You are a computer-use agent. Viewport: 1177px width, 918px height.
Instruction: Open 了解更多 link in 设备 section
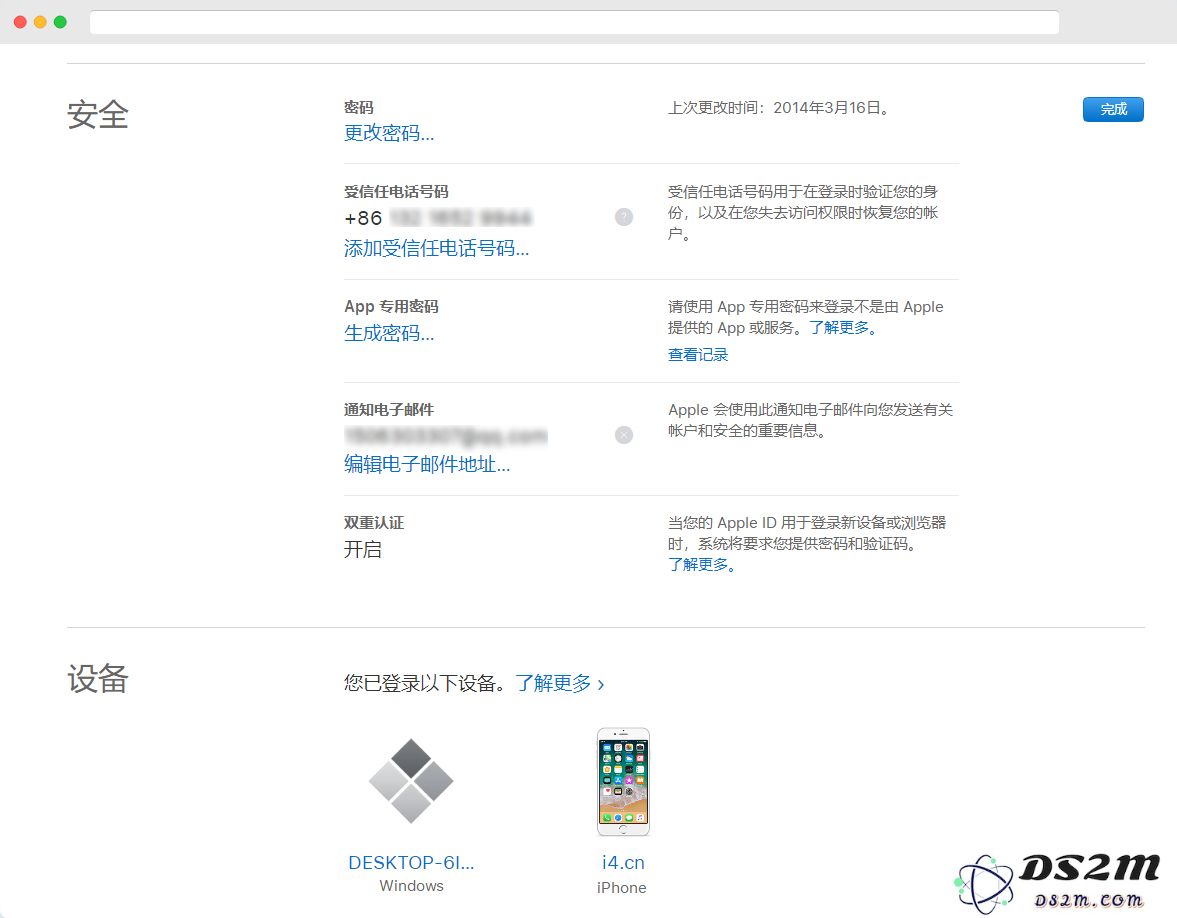click(560, 684)
